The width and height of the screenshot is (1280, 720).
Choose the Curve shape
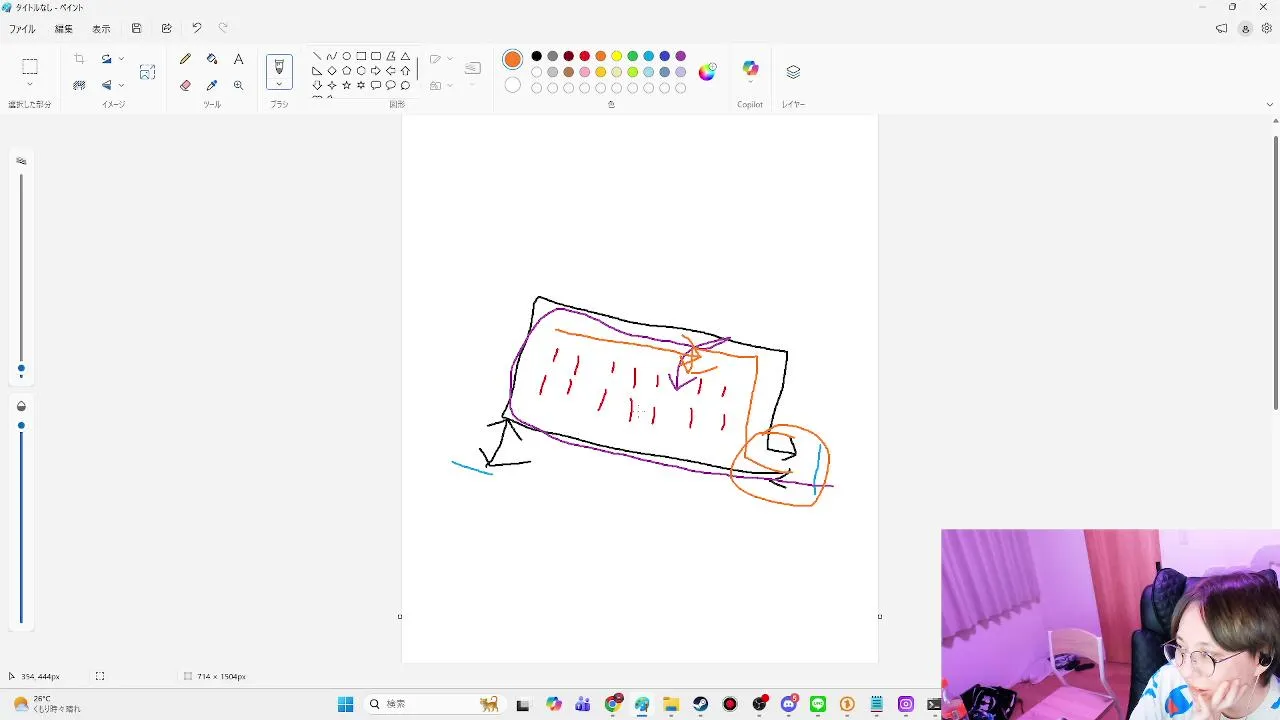point(332,56)
